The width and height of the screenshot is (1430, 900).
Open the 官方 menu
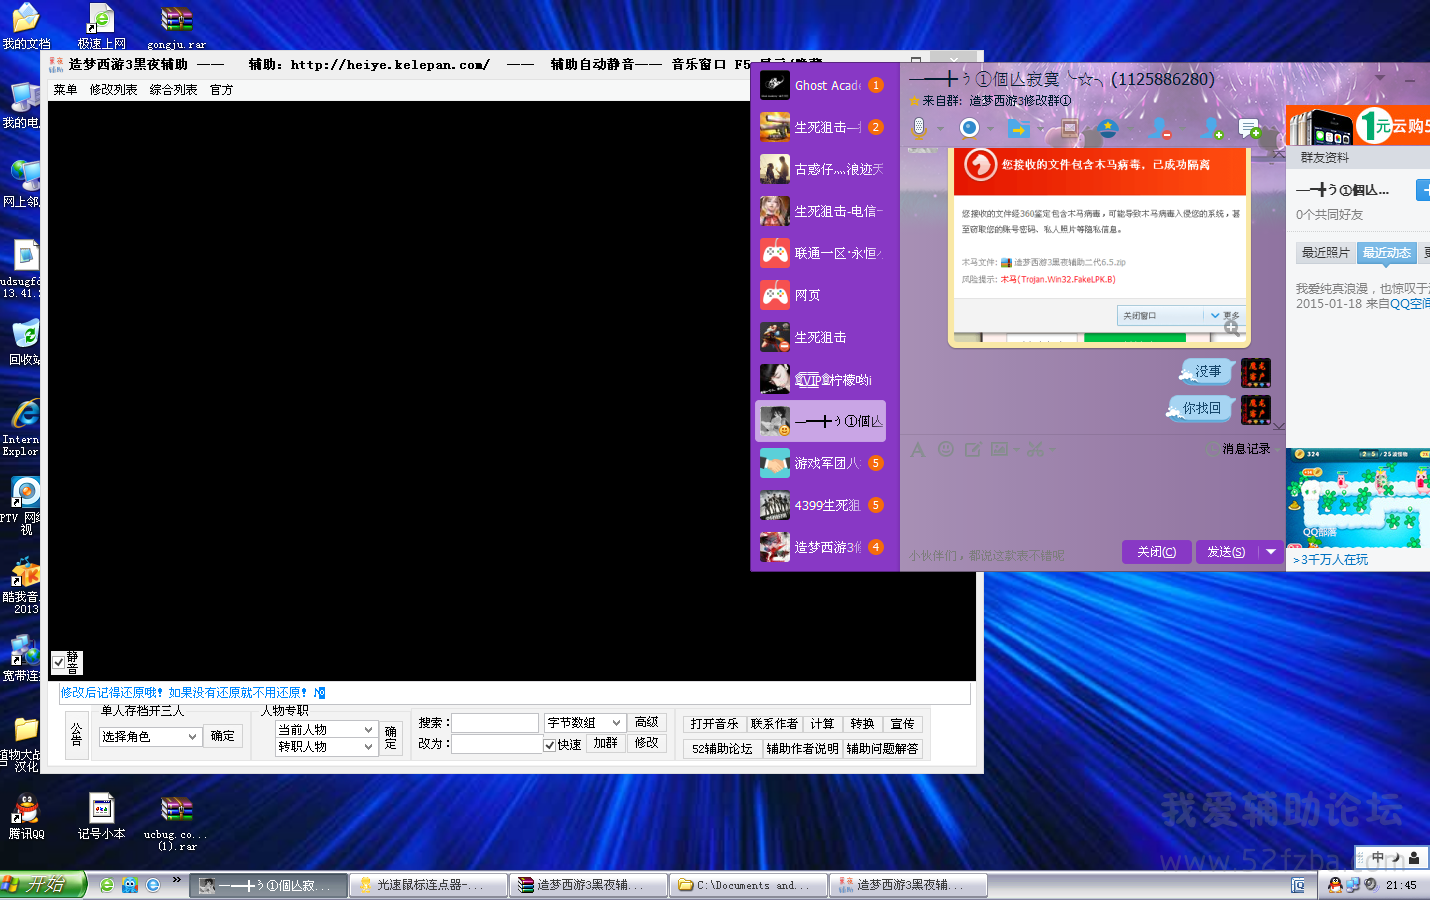pyautogui.click(x=222, y=90)
